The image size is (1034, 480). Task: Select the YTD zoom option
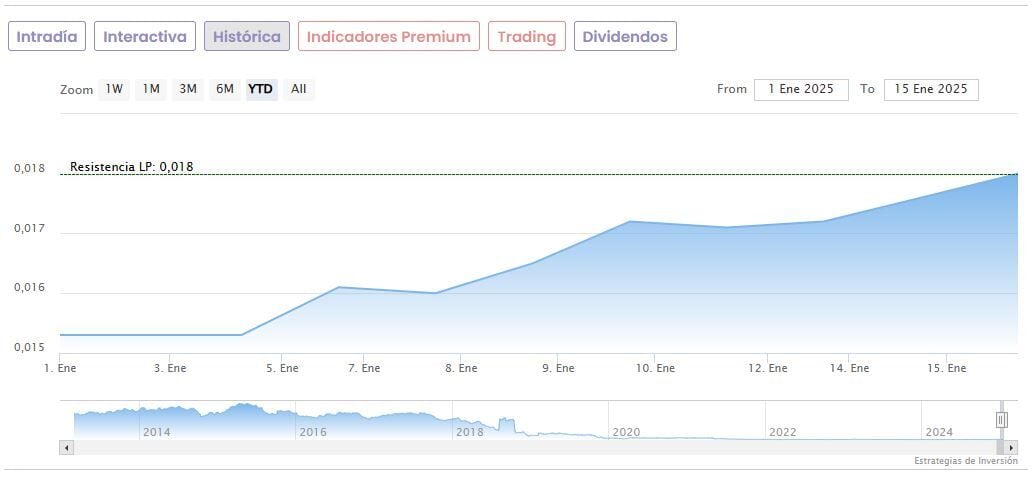point(261,89)
